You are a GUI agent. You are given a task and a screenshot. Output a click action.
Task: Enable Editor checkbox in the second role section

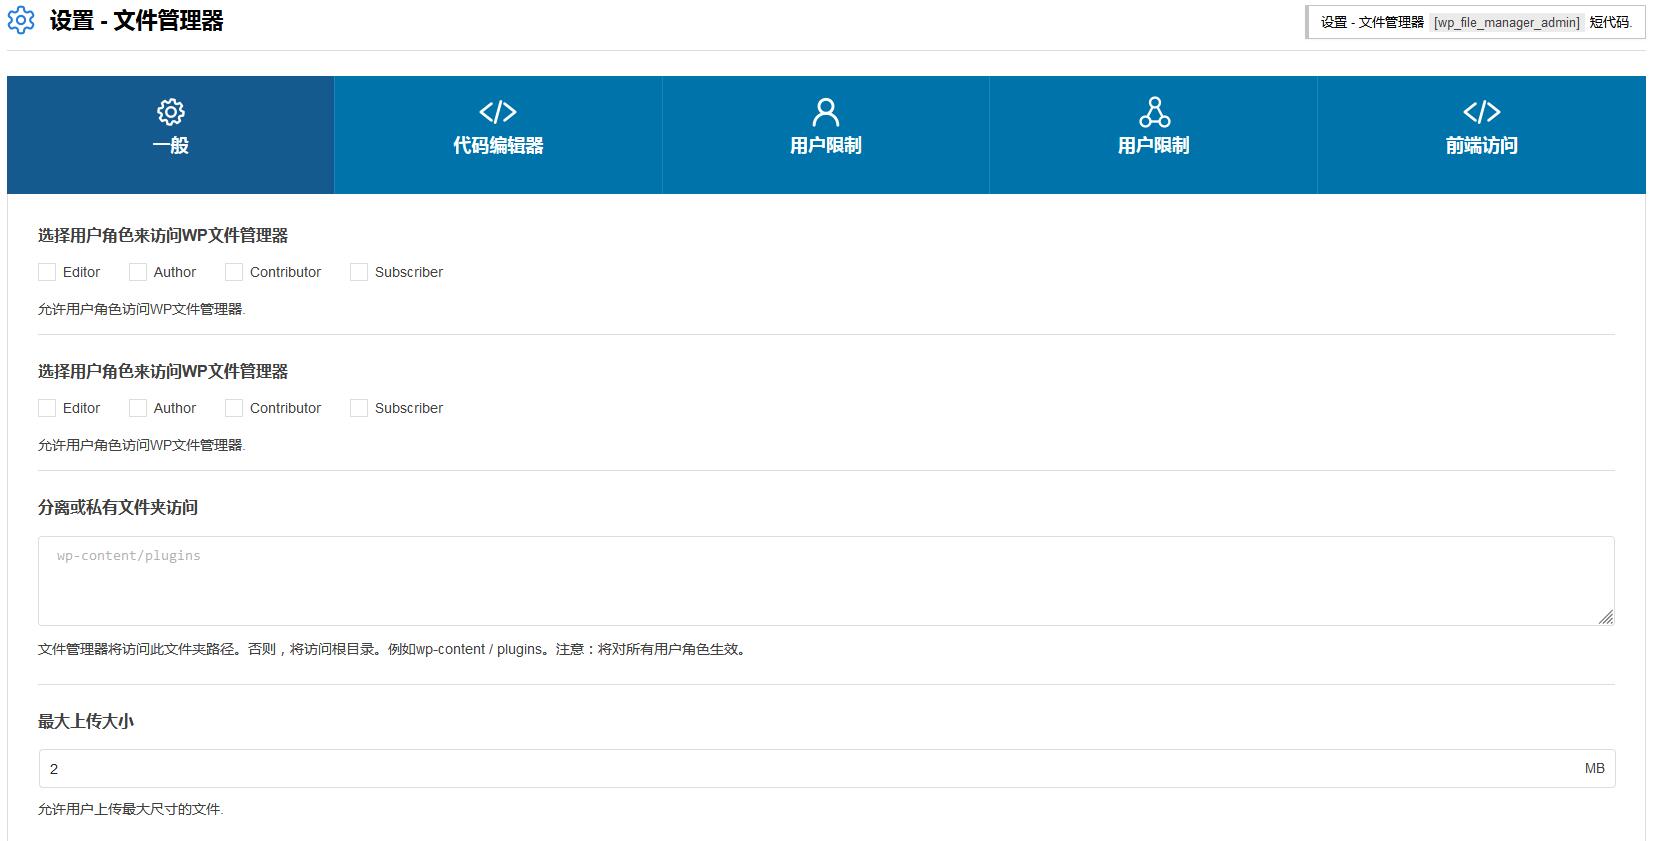47,408
